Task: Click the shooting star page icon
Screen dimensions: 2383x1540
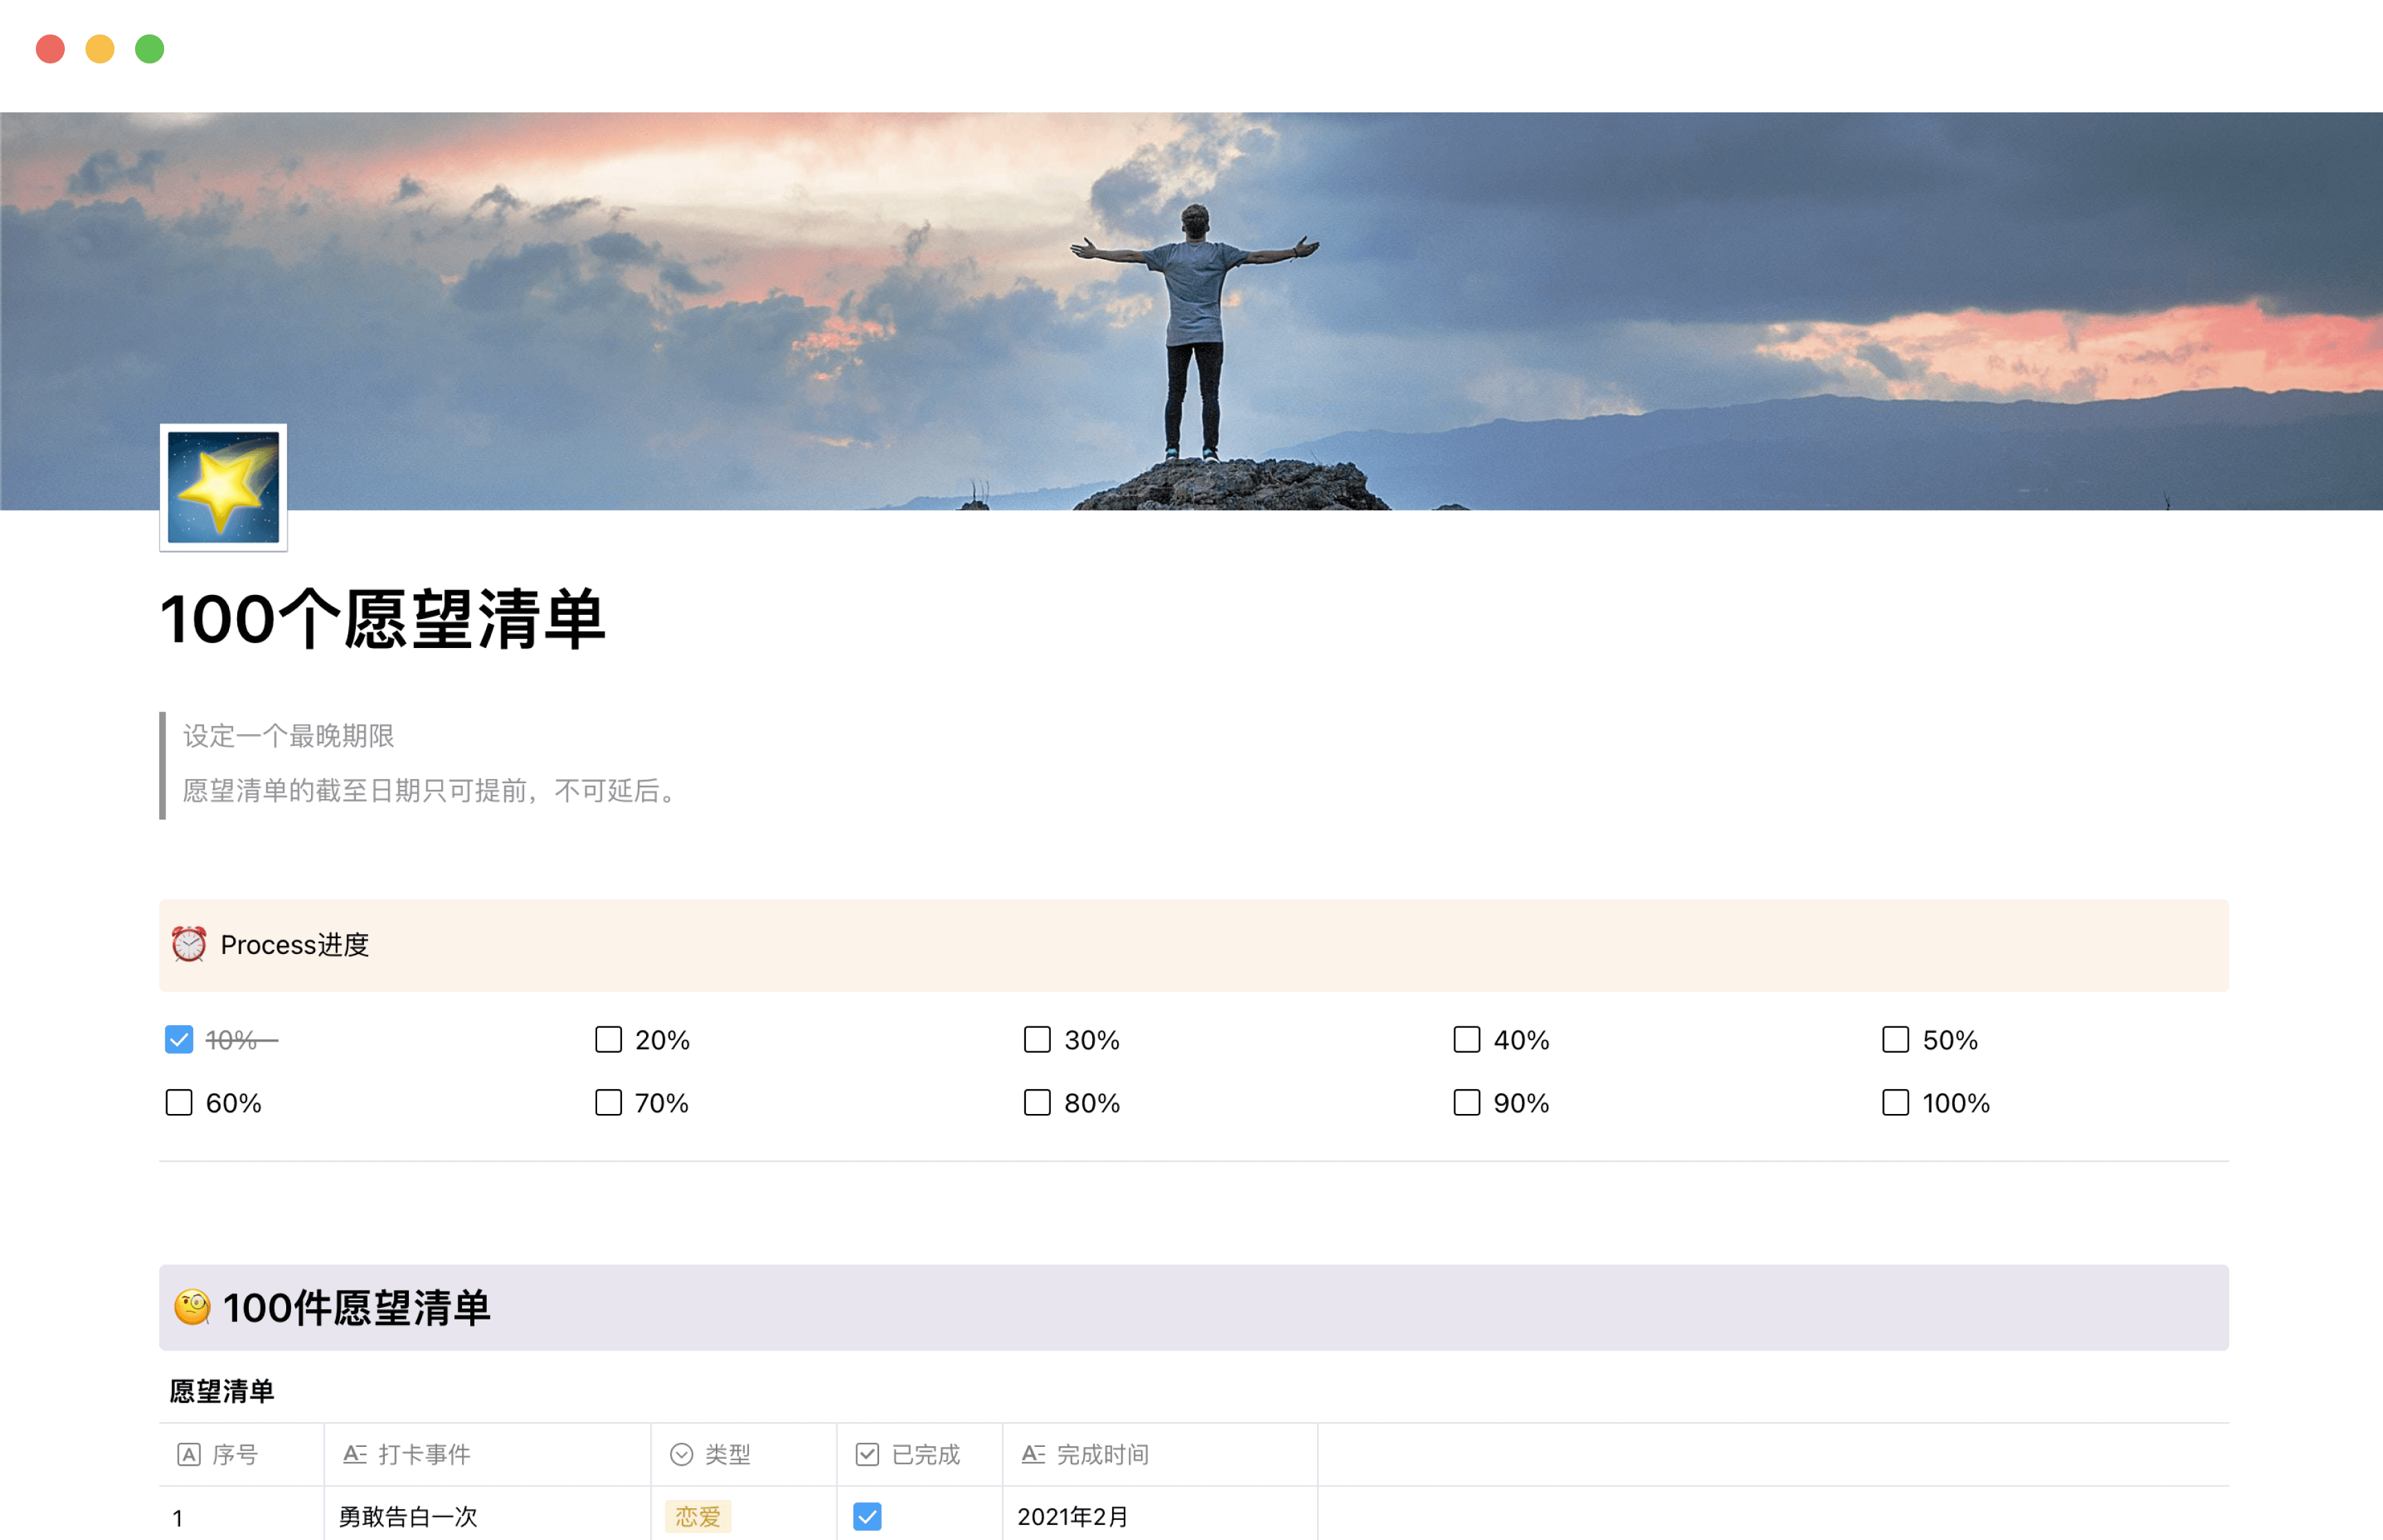Action: point(223,487)
